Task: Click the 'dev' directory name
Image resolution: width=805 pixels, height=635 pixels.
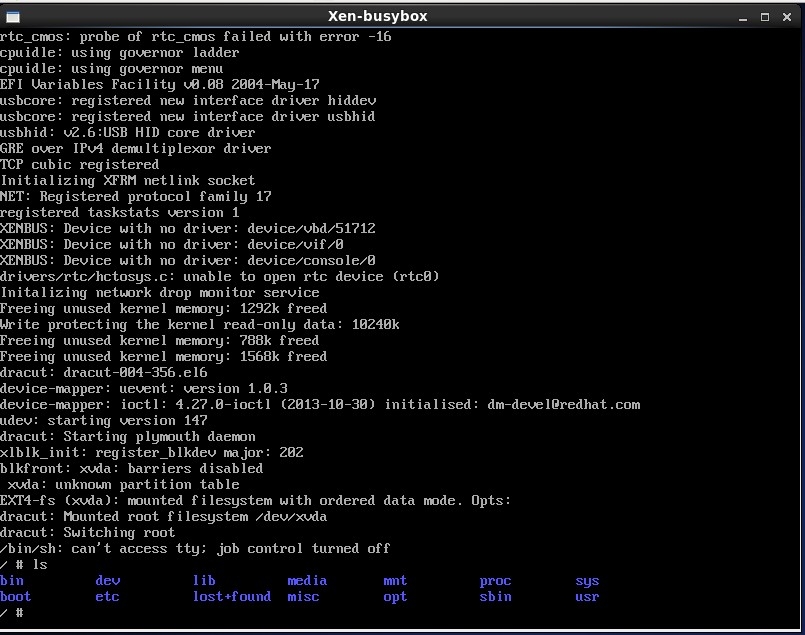Action: click(x=107, y=580)
